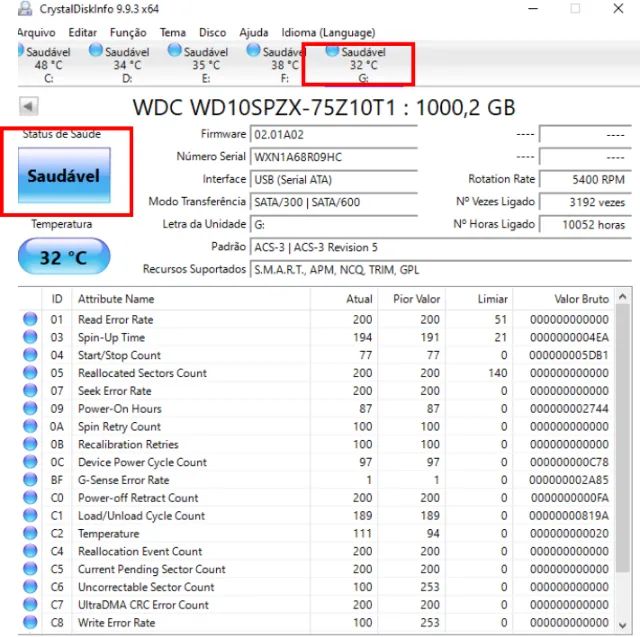This screenshot has height=637, width=640.
Task: Click status orb for Current Pending Sector Count
Action: pyautogui.click(x=30, y=568)
